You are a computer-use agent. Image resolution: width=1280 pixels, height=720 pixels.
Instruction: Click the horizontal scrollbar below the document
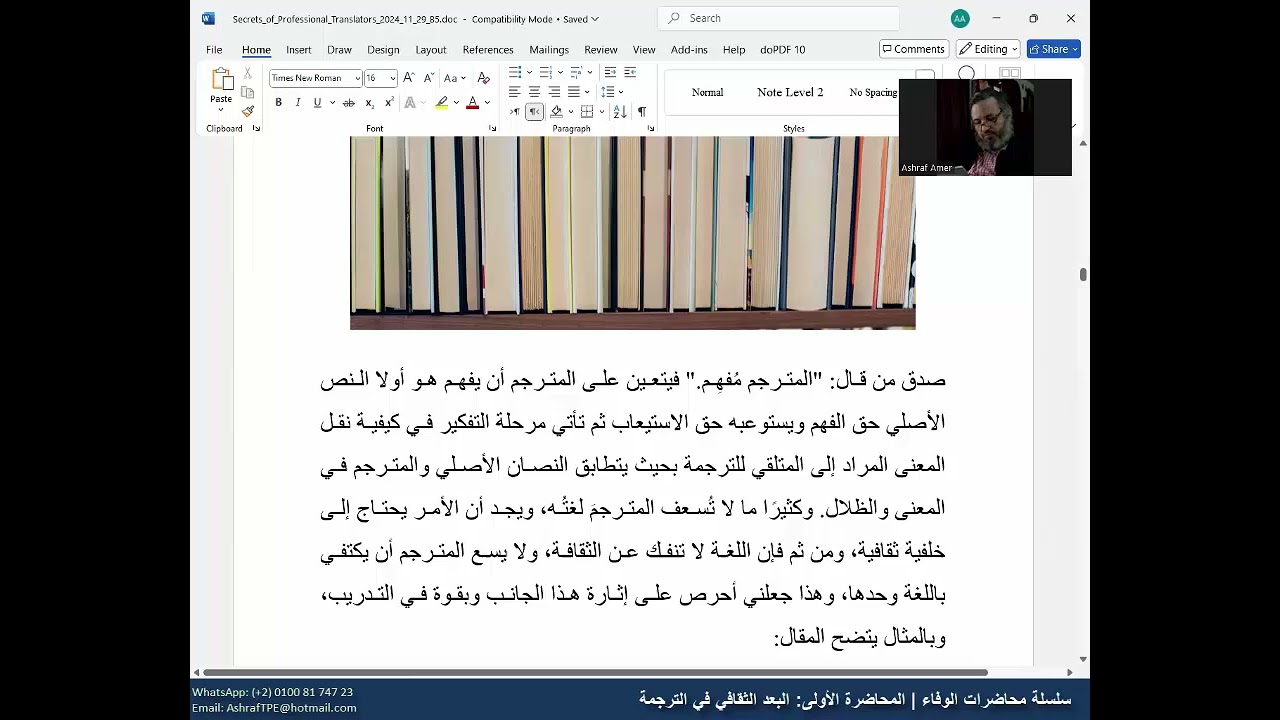click(596, 672)
